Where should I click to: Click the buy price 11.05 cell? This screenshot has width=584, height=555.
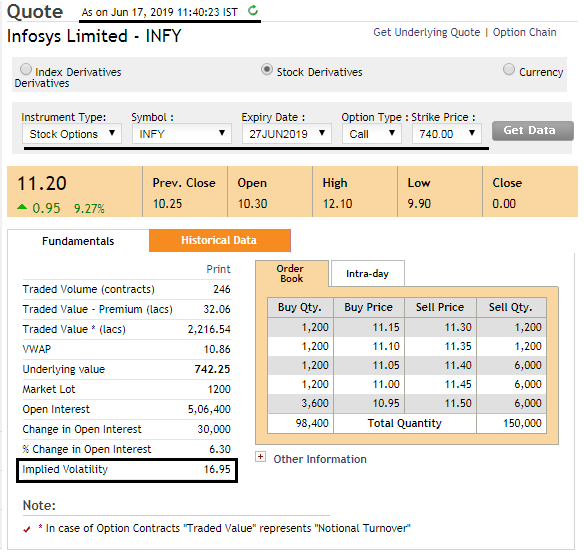[x=369, y=365]
